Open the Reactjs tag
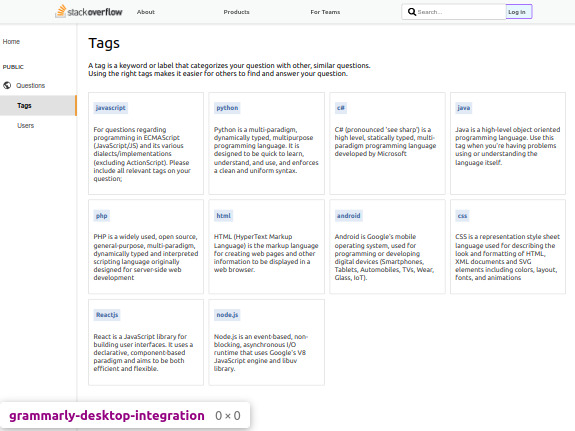The image size is (575, 431). [x=107, y=315]
